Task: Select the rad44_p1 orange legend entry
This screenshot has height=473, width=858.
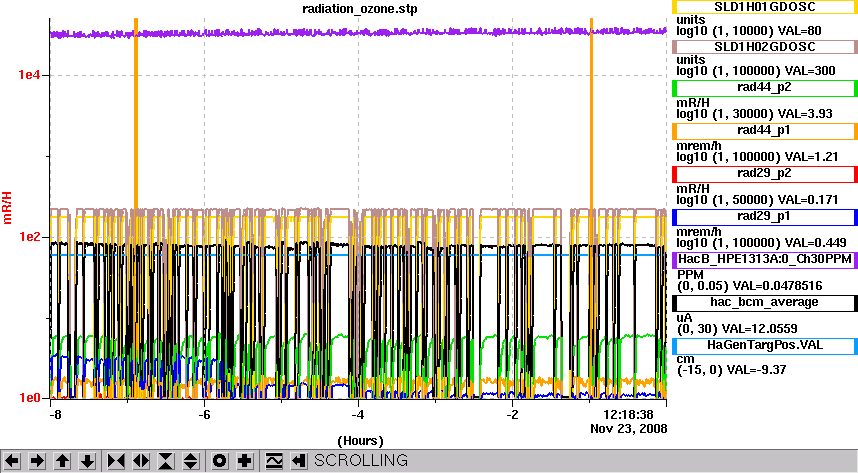Action: click(764, 131)
